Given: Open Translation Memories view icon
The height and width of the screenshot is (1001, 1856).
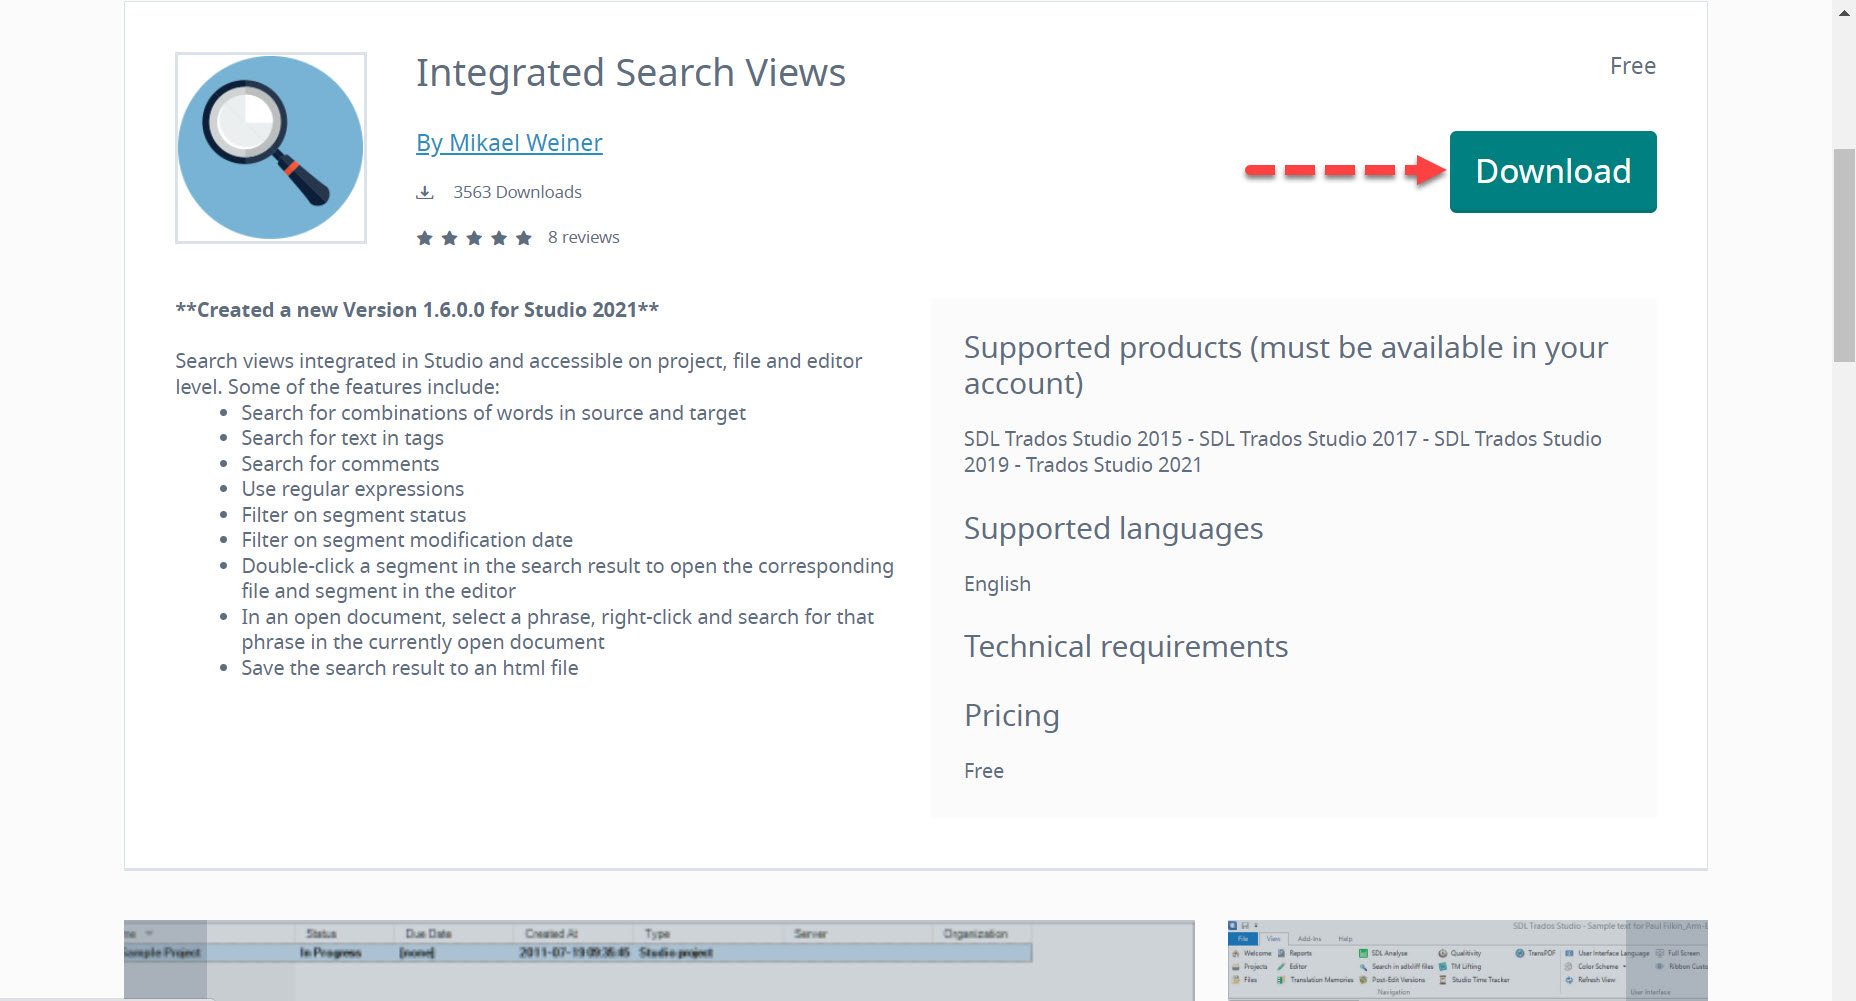Looking at the screenshot, I should 1280,980.
